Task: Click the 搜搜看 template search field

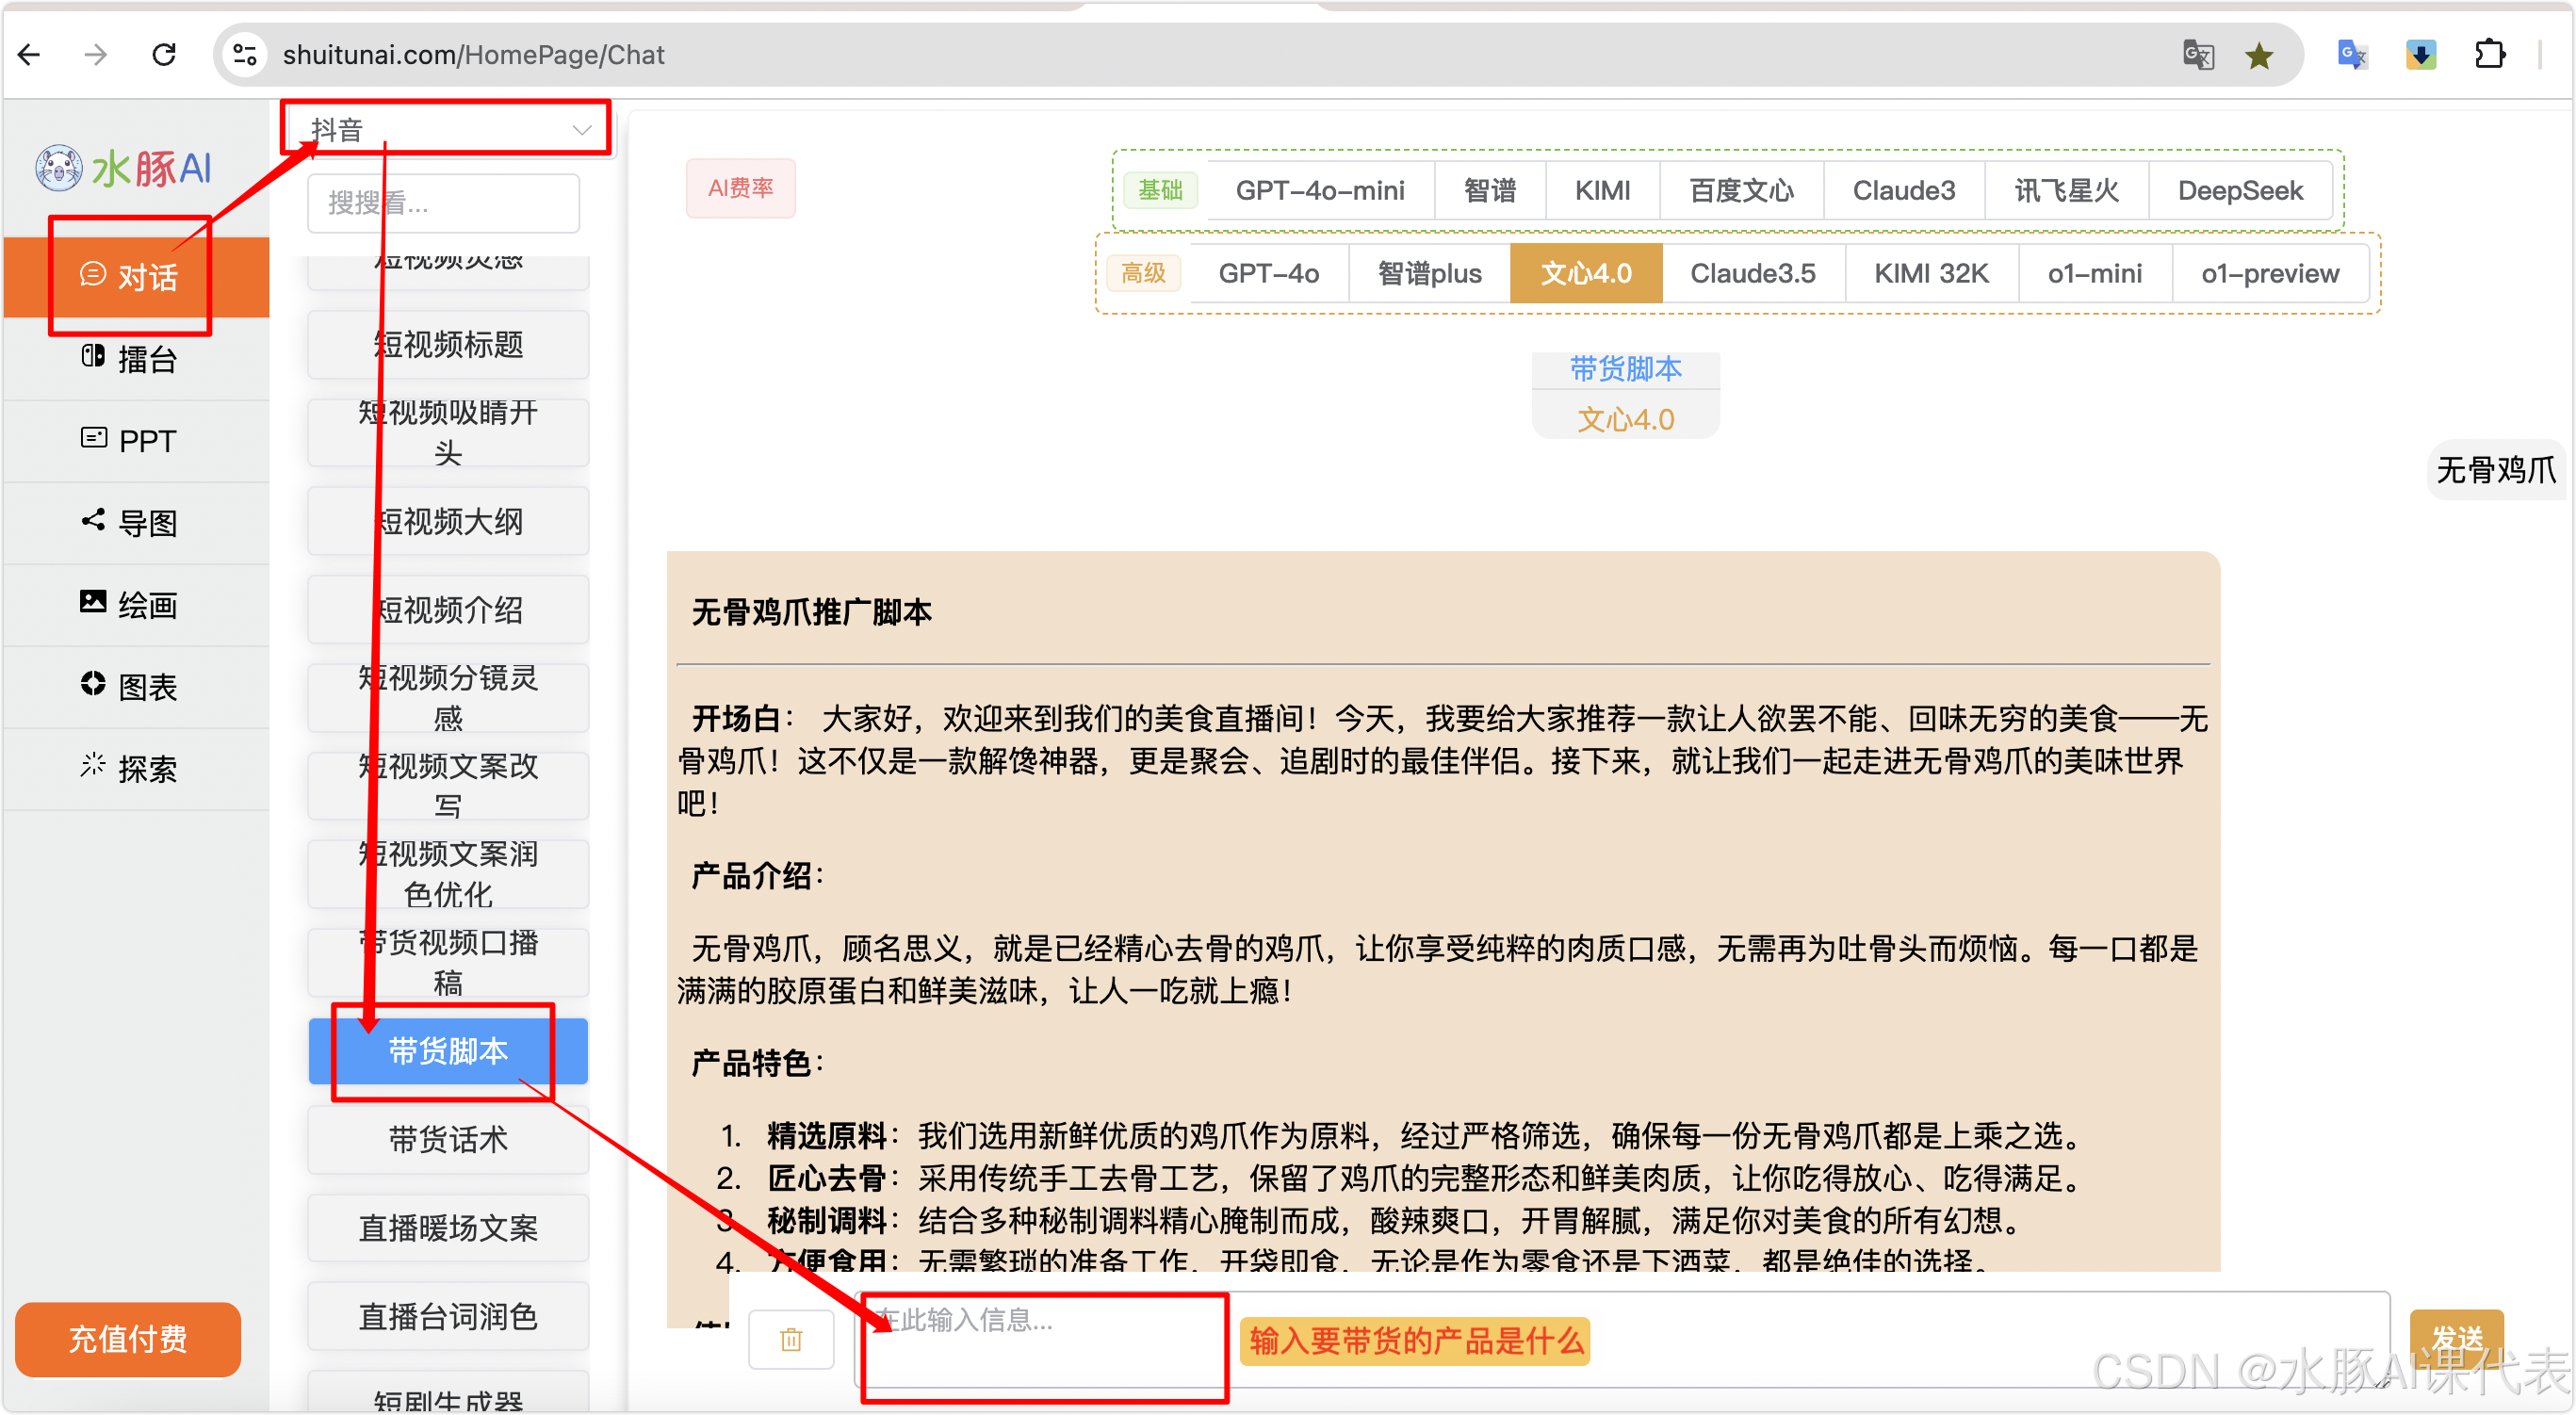Action: 443,203
